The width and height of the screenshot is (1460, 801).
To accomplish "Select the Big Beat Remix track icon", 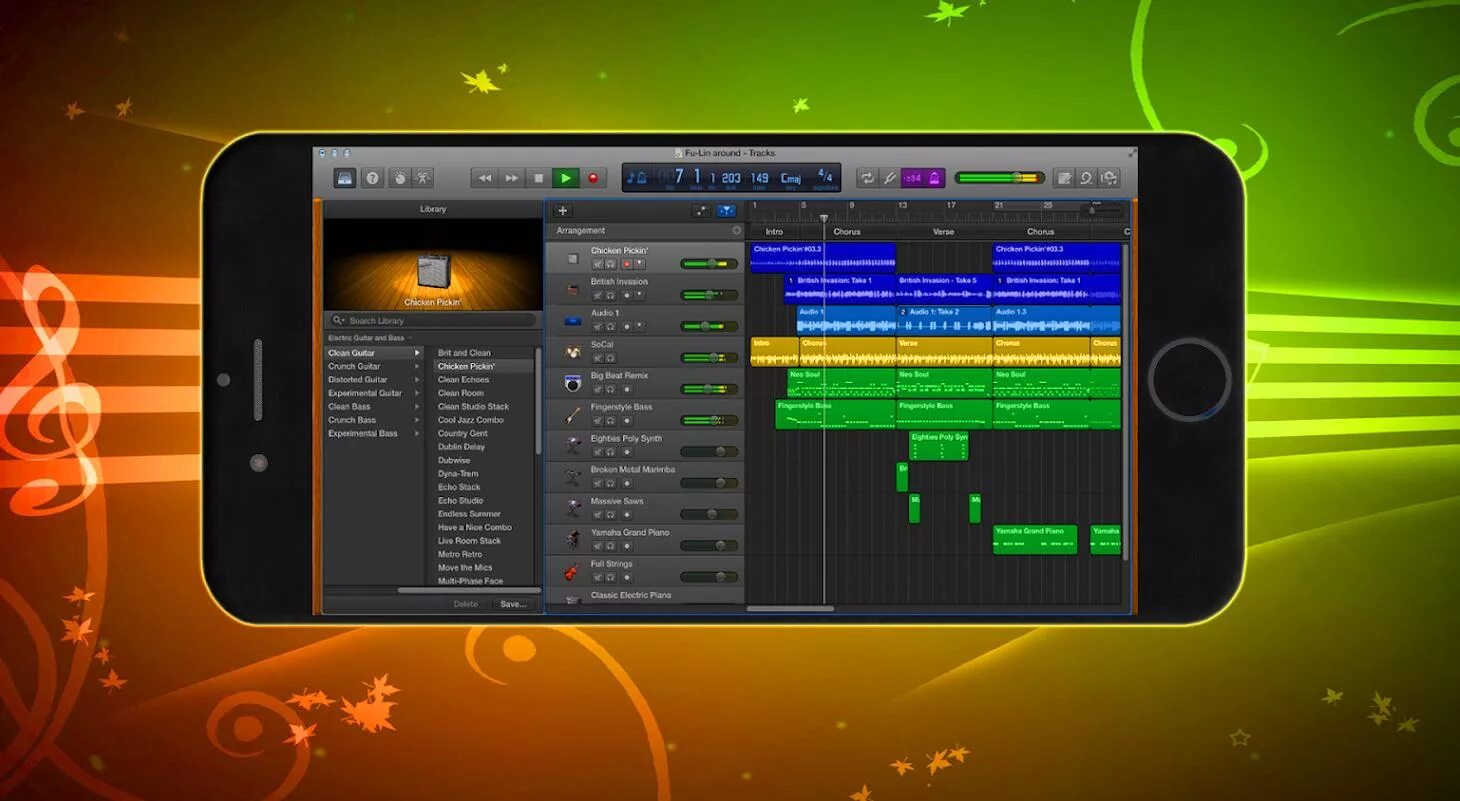I will [573, 383].
